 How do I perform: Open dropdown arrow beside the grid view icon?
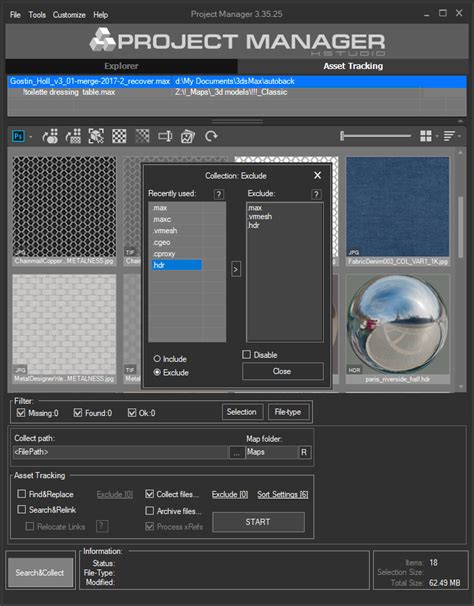point(437,136)
